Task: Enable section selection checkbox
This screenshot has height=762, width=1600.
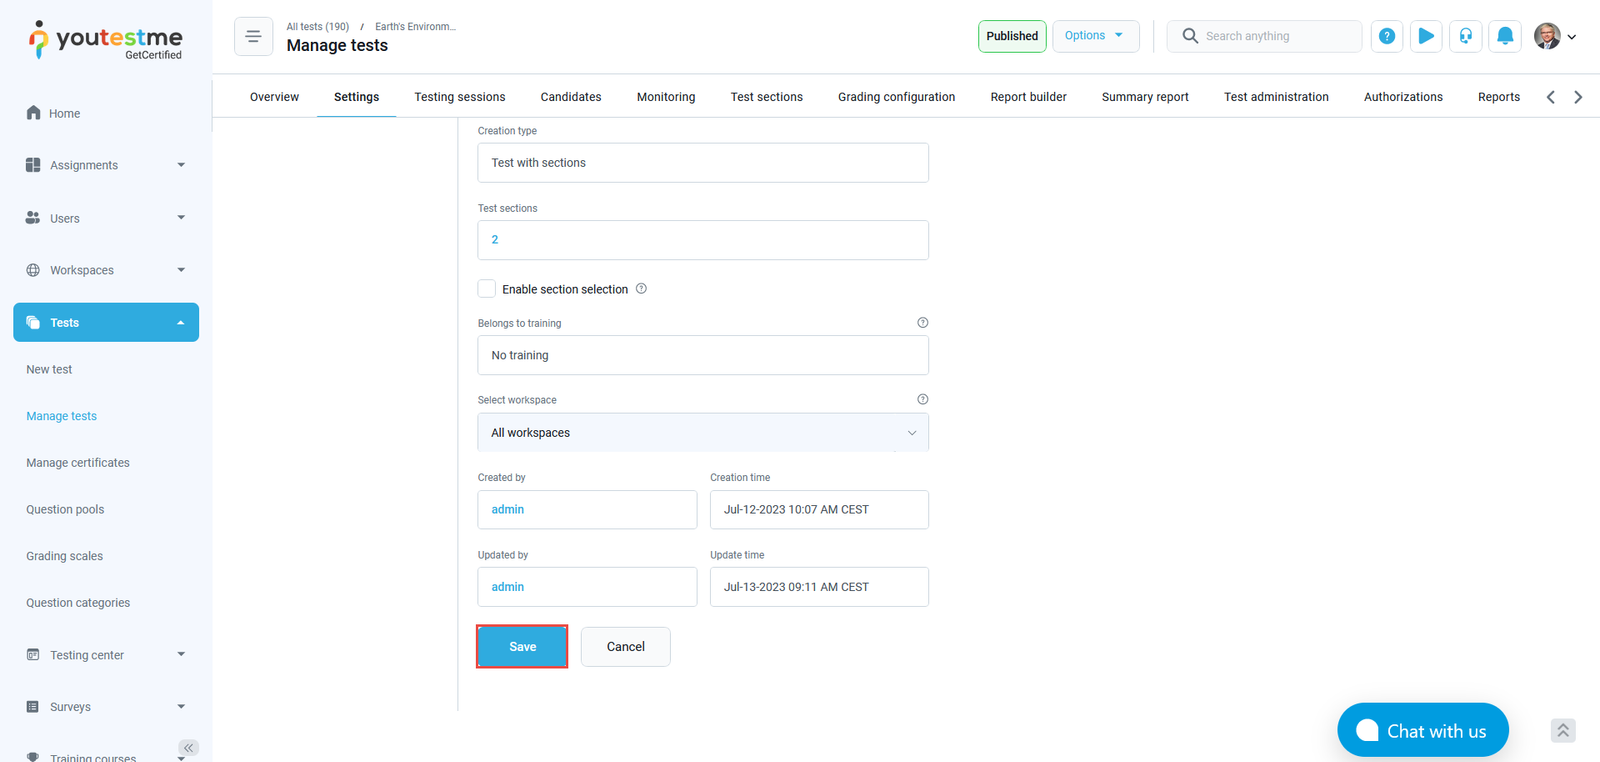Action: [x=487, y=289]
